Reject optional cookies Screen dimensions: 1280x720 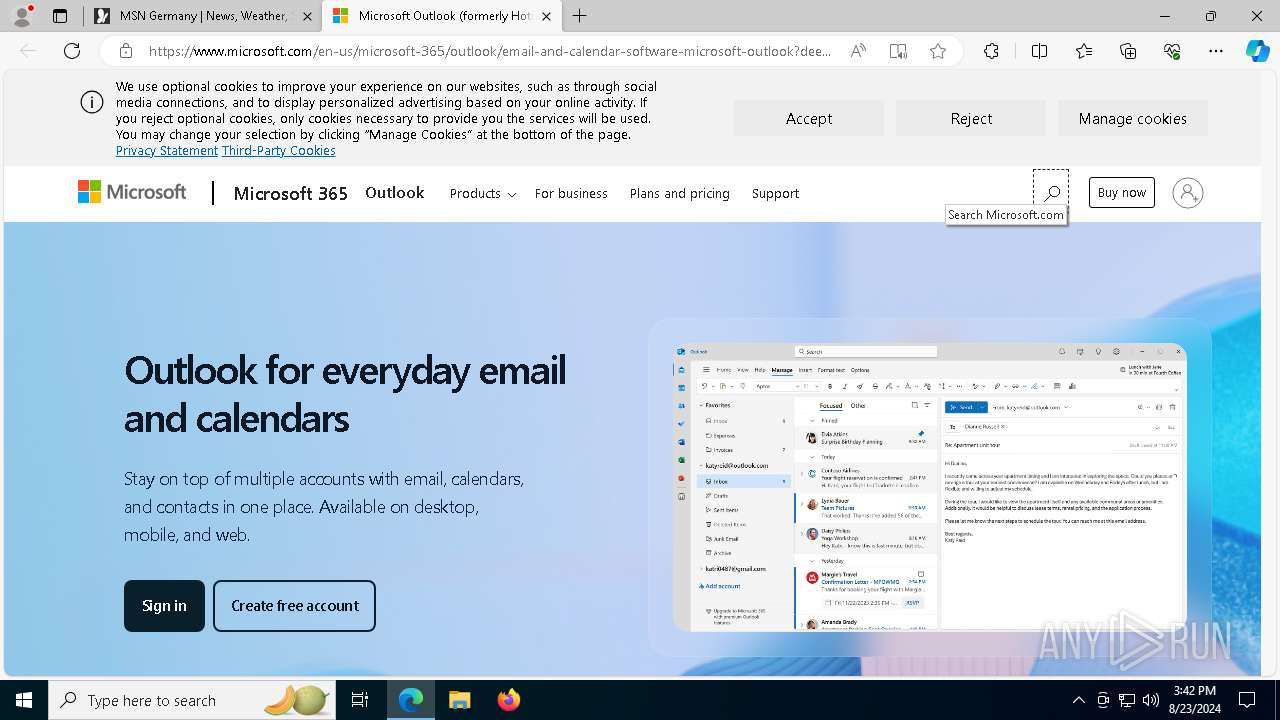(971, 118)
